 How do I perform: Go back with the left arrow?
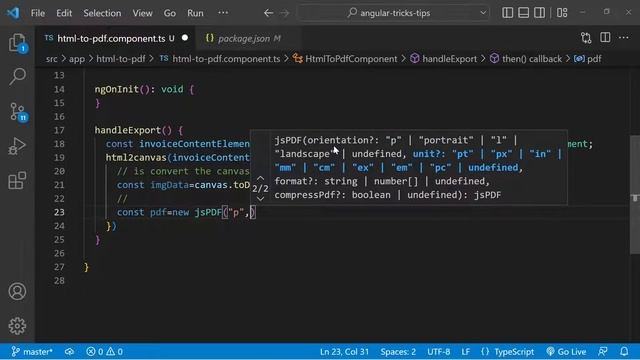coord(268,13)
